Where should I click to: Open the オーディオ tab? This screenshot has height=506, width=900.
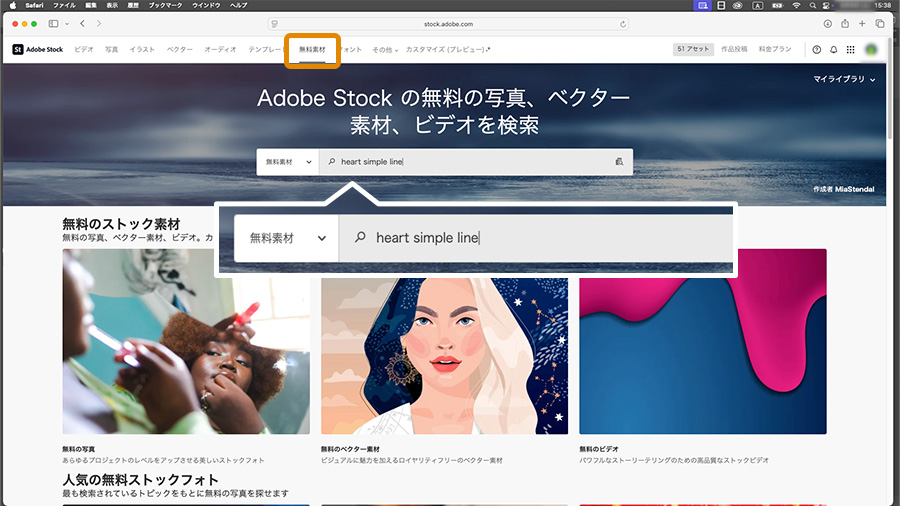coord(220,49)
